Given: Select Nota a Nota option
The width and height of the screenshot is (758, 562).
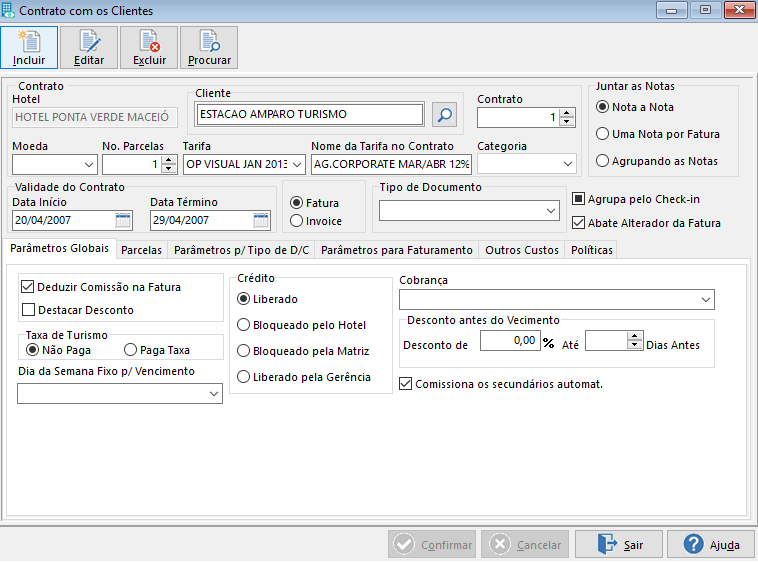Looking at the screenshot, I should pos(635,107).
